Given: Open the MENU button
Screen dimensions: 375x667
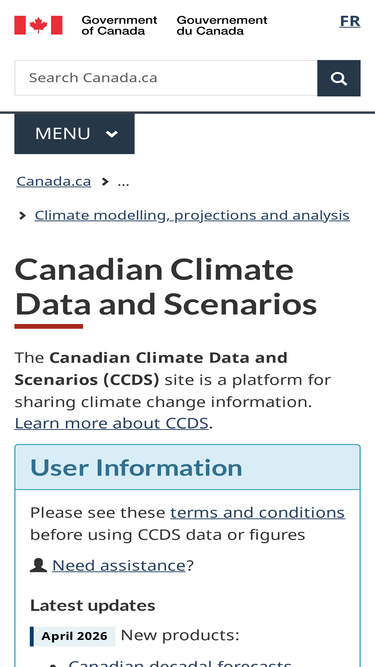Looking at the screenshot, I should 74,134.
